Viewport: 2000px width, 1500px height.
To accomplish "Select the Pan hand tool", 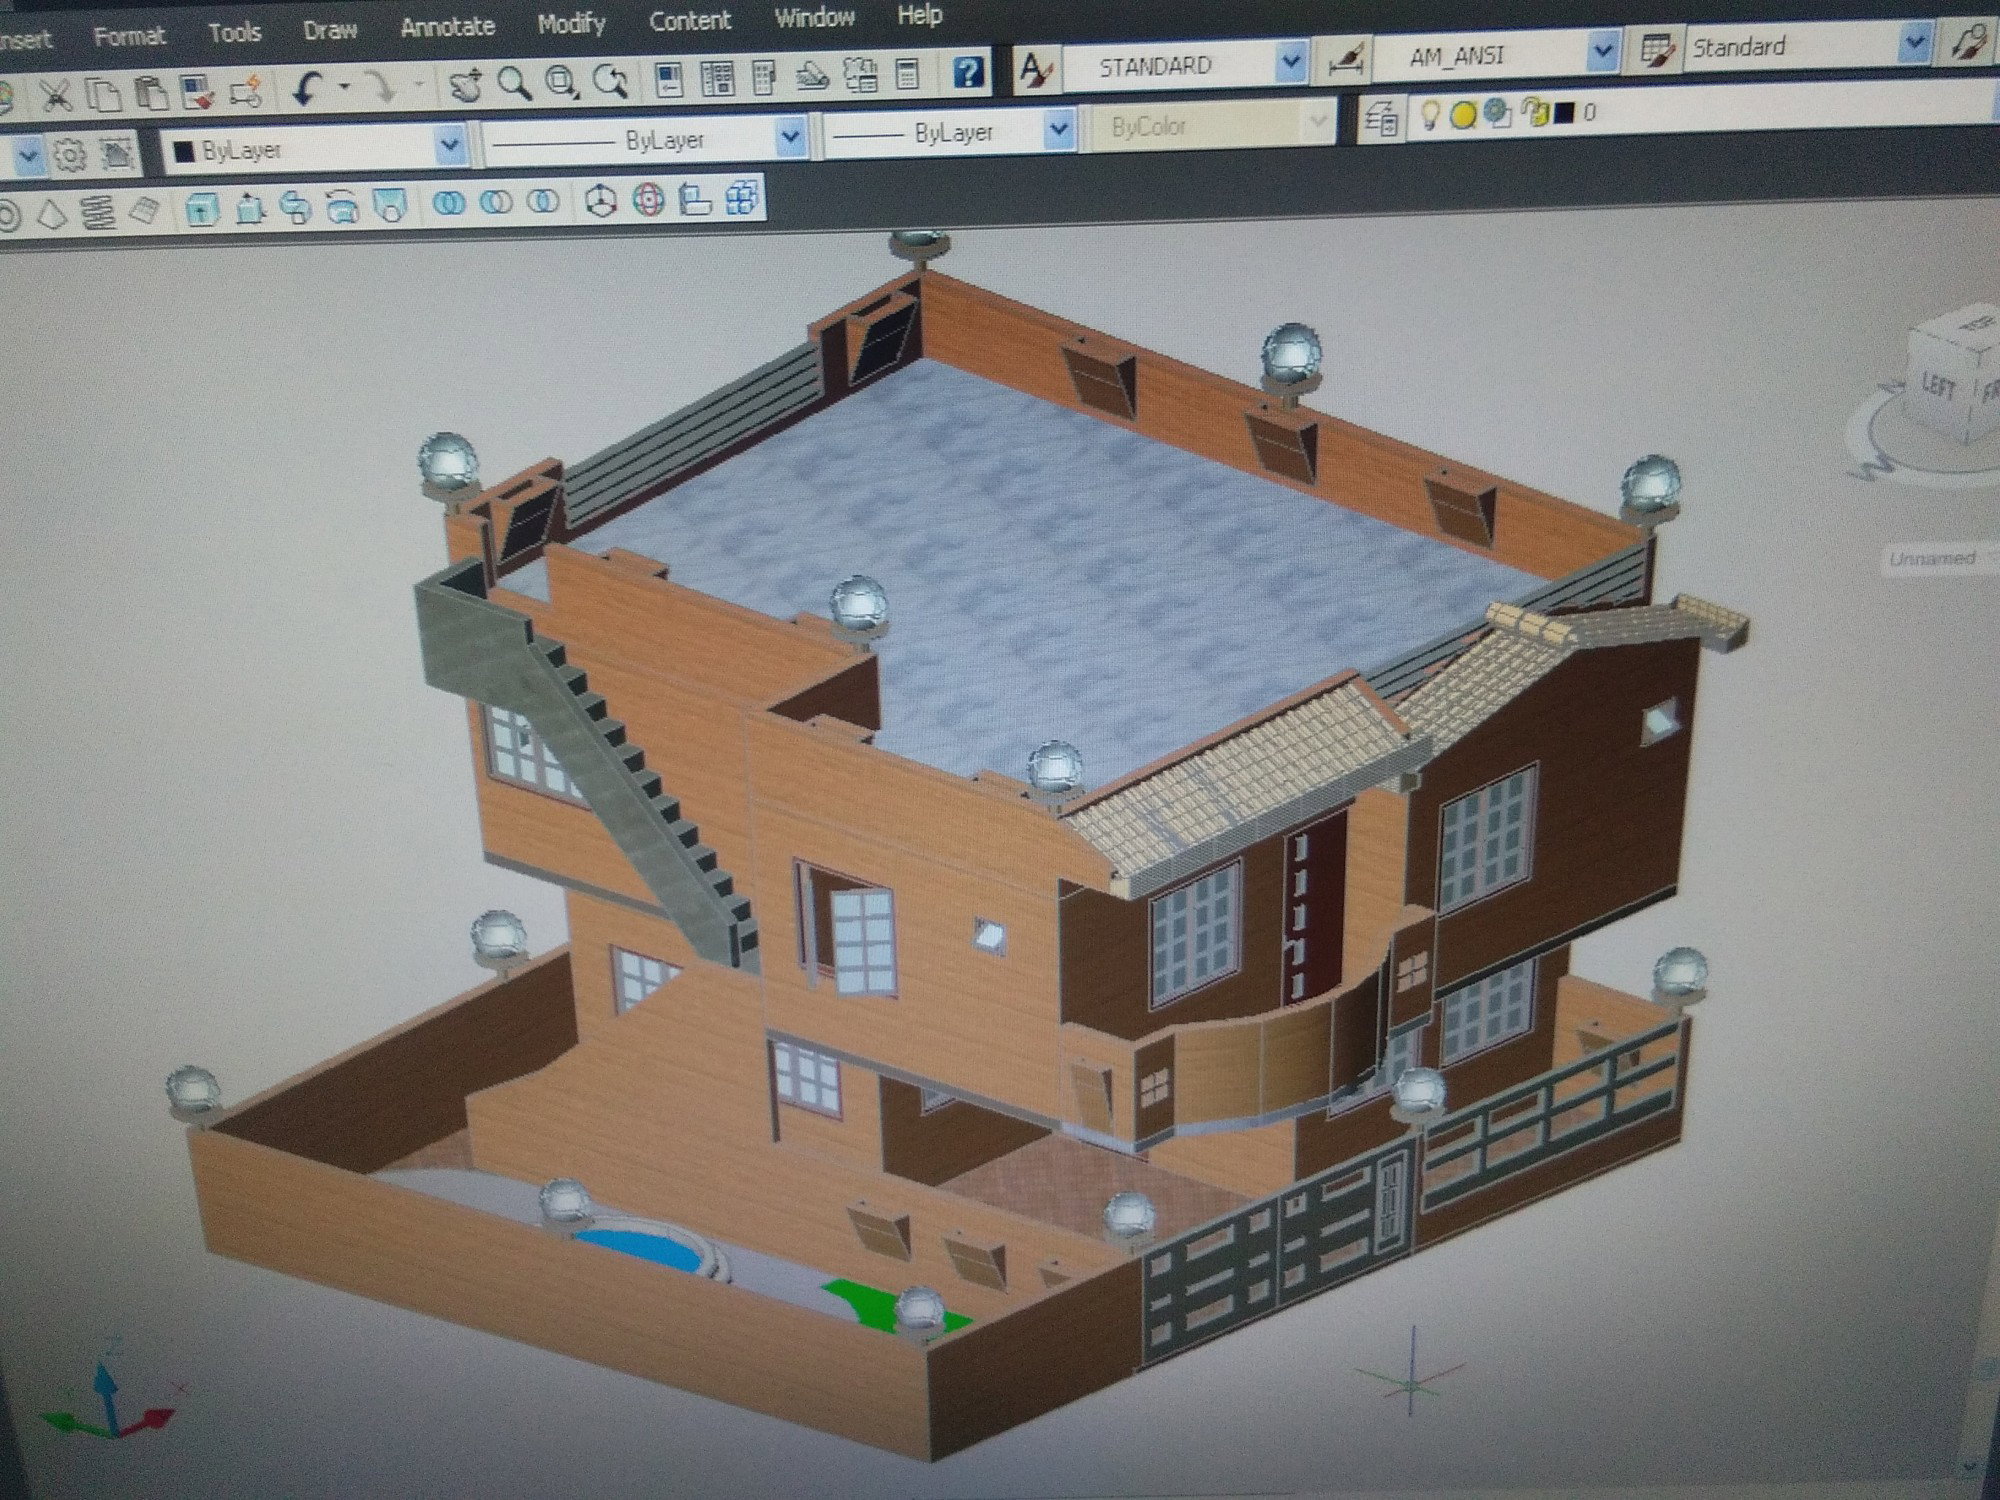I will pyautogui.click(x=465, y=85).
